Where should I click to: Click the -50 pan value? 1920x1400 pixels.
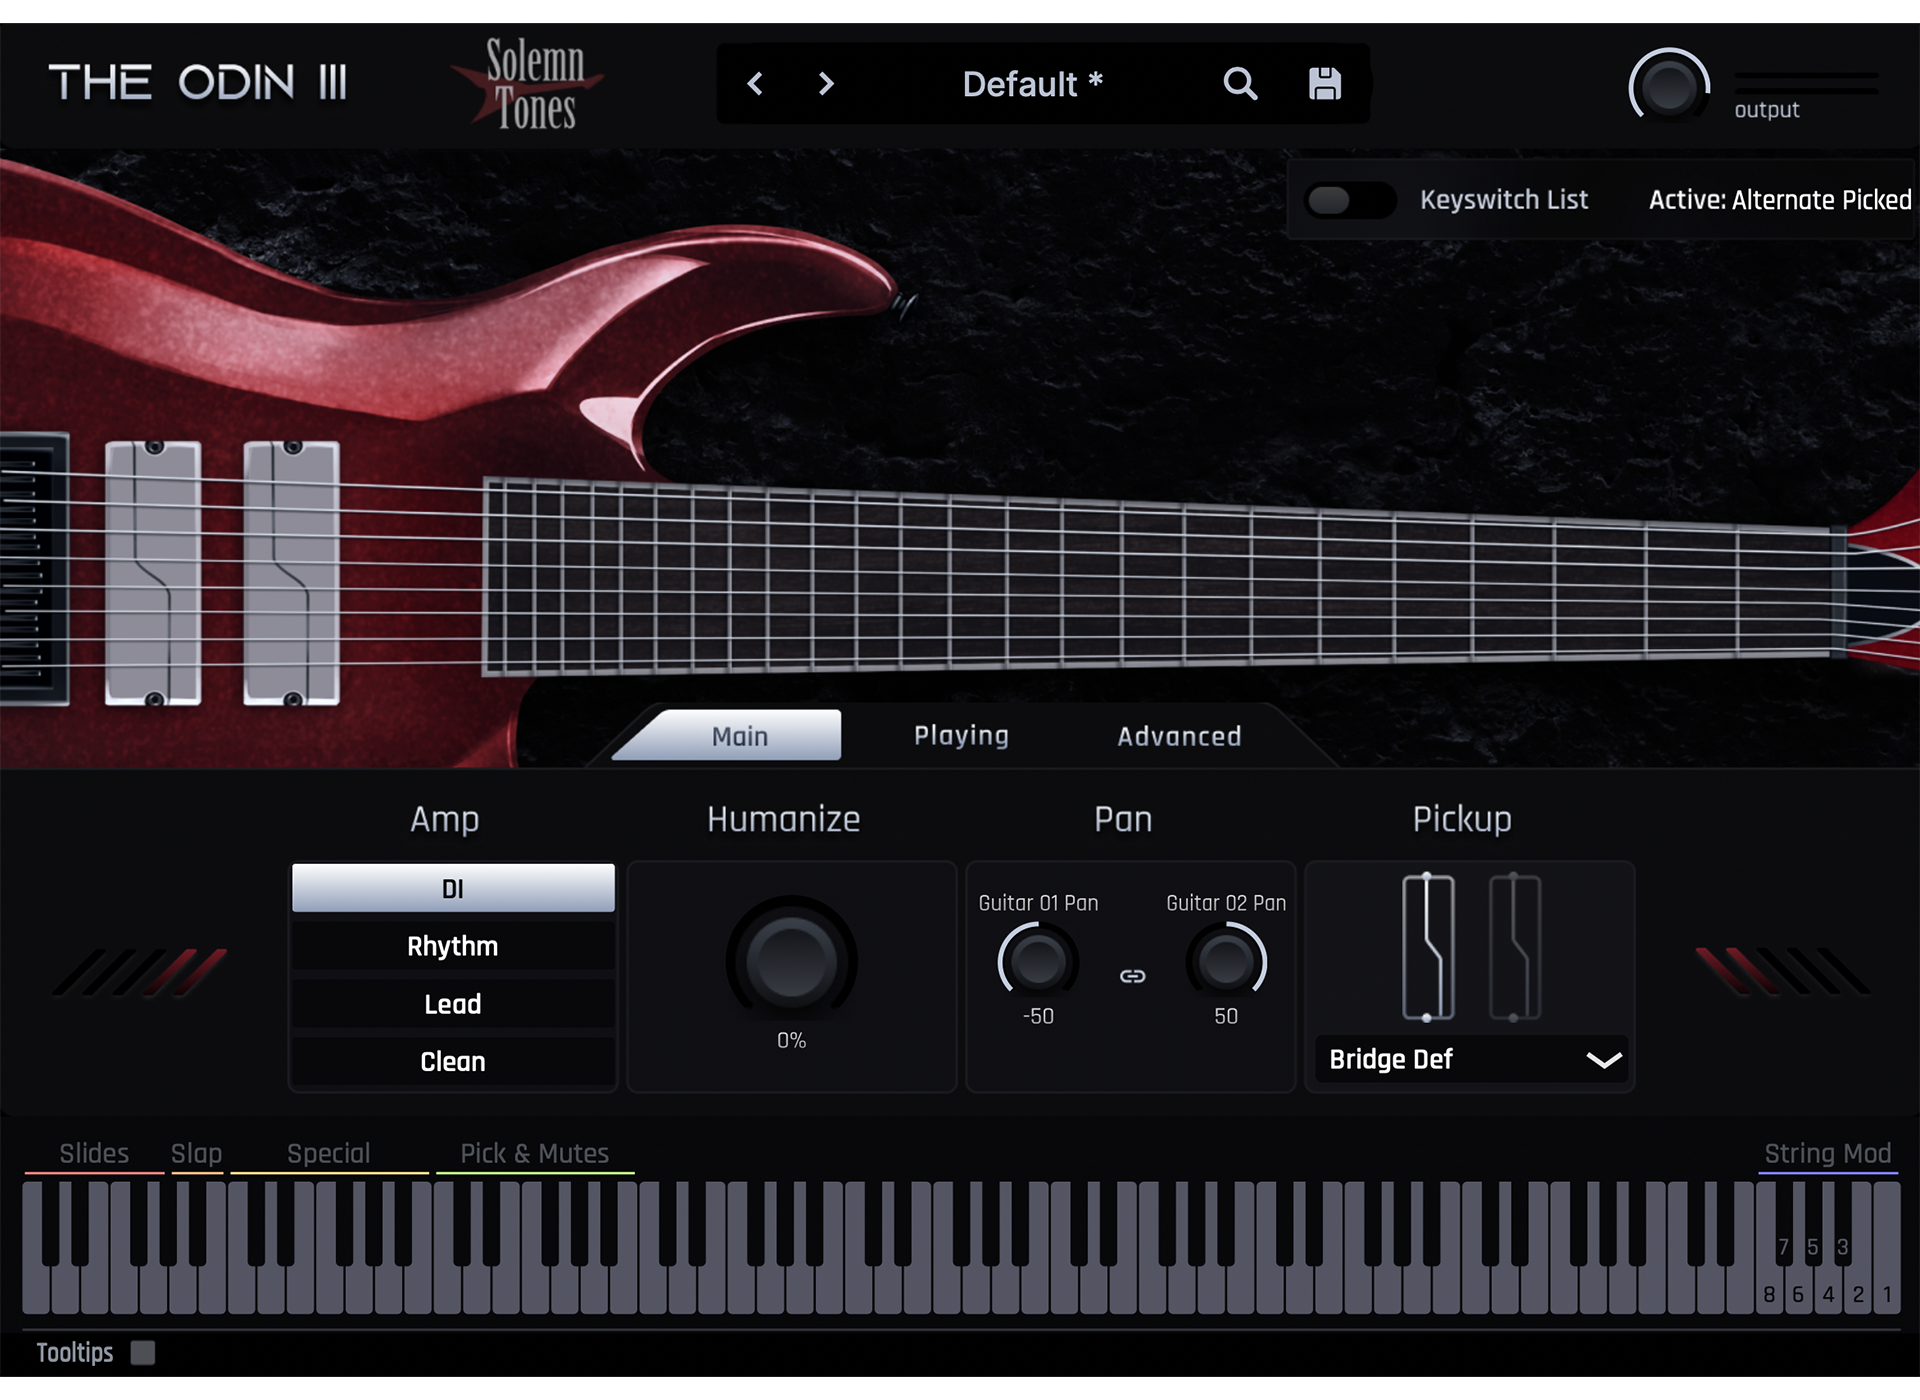pyautogui.click(x=1038, y=1016)
